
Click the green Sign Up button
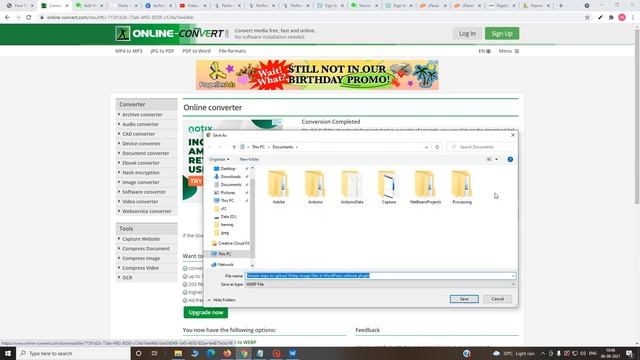502,33
